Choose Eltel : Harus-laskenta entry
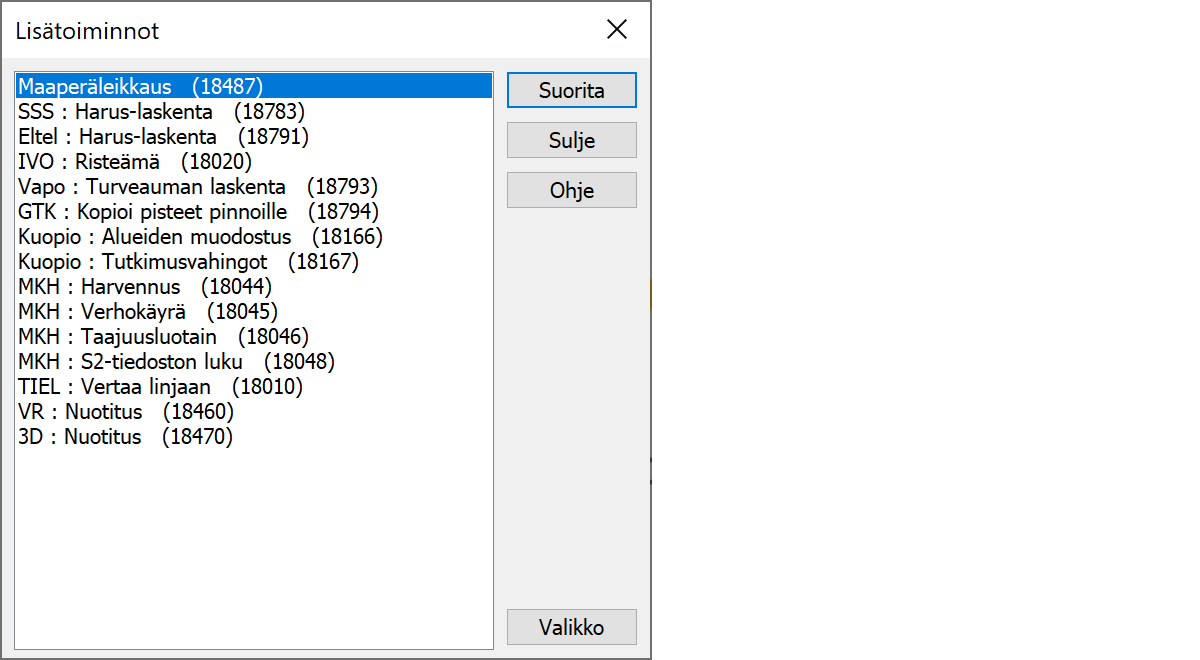The image size is (1200, 660). pos(163,137)
